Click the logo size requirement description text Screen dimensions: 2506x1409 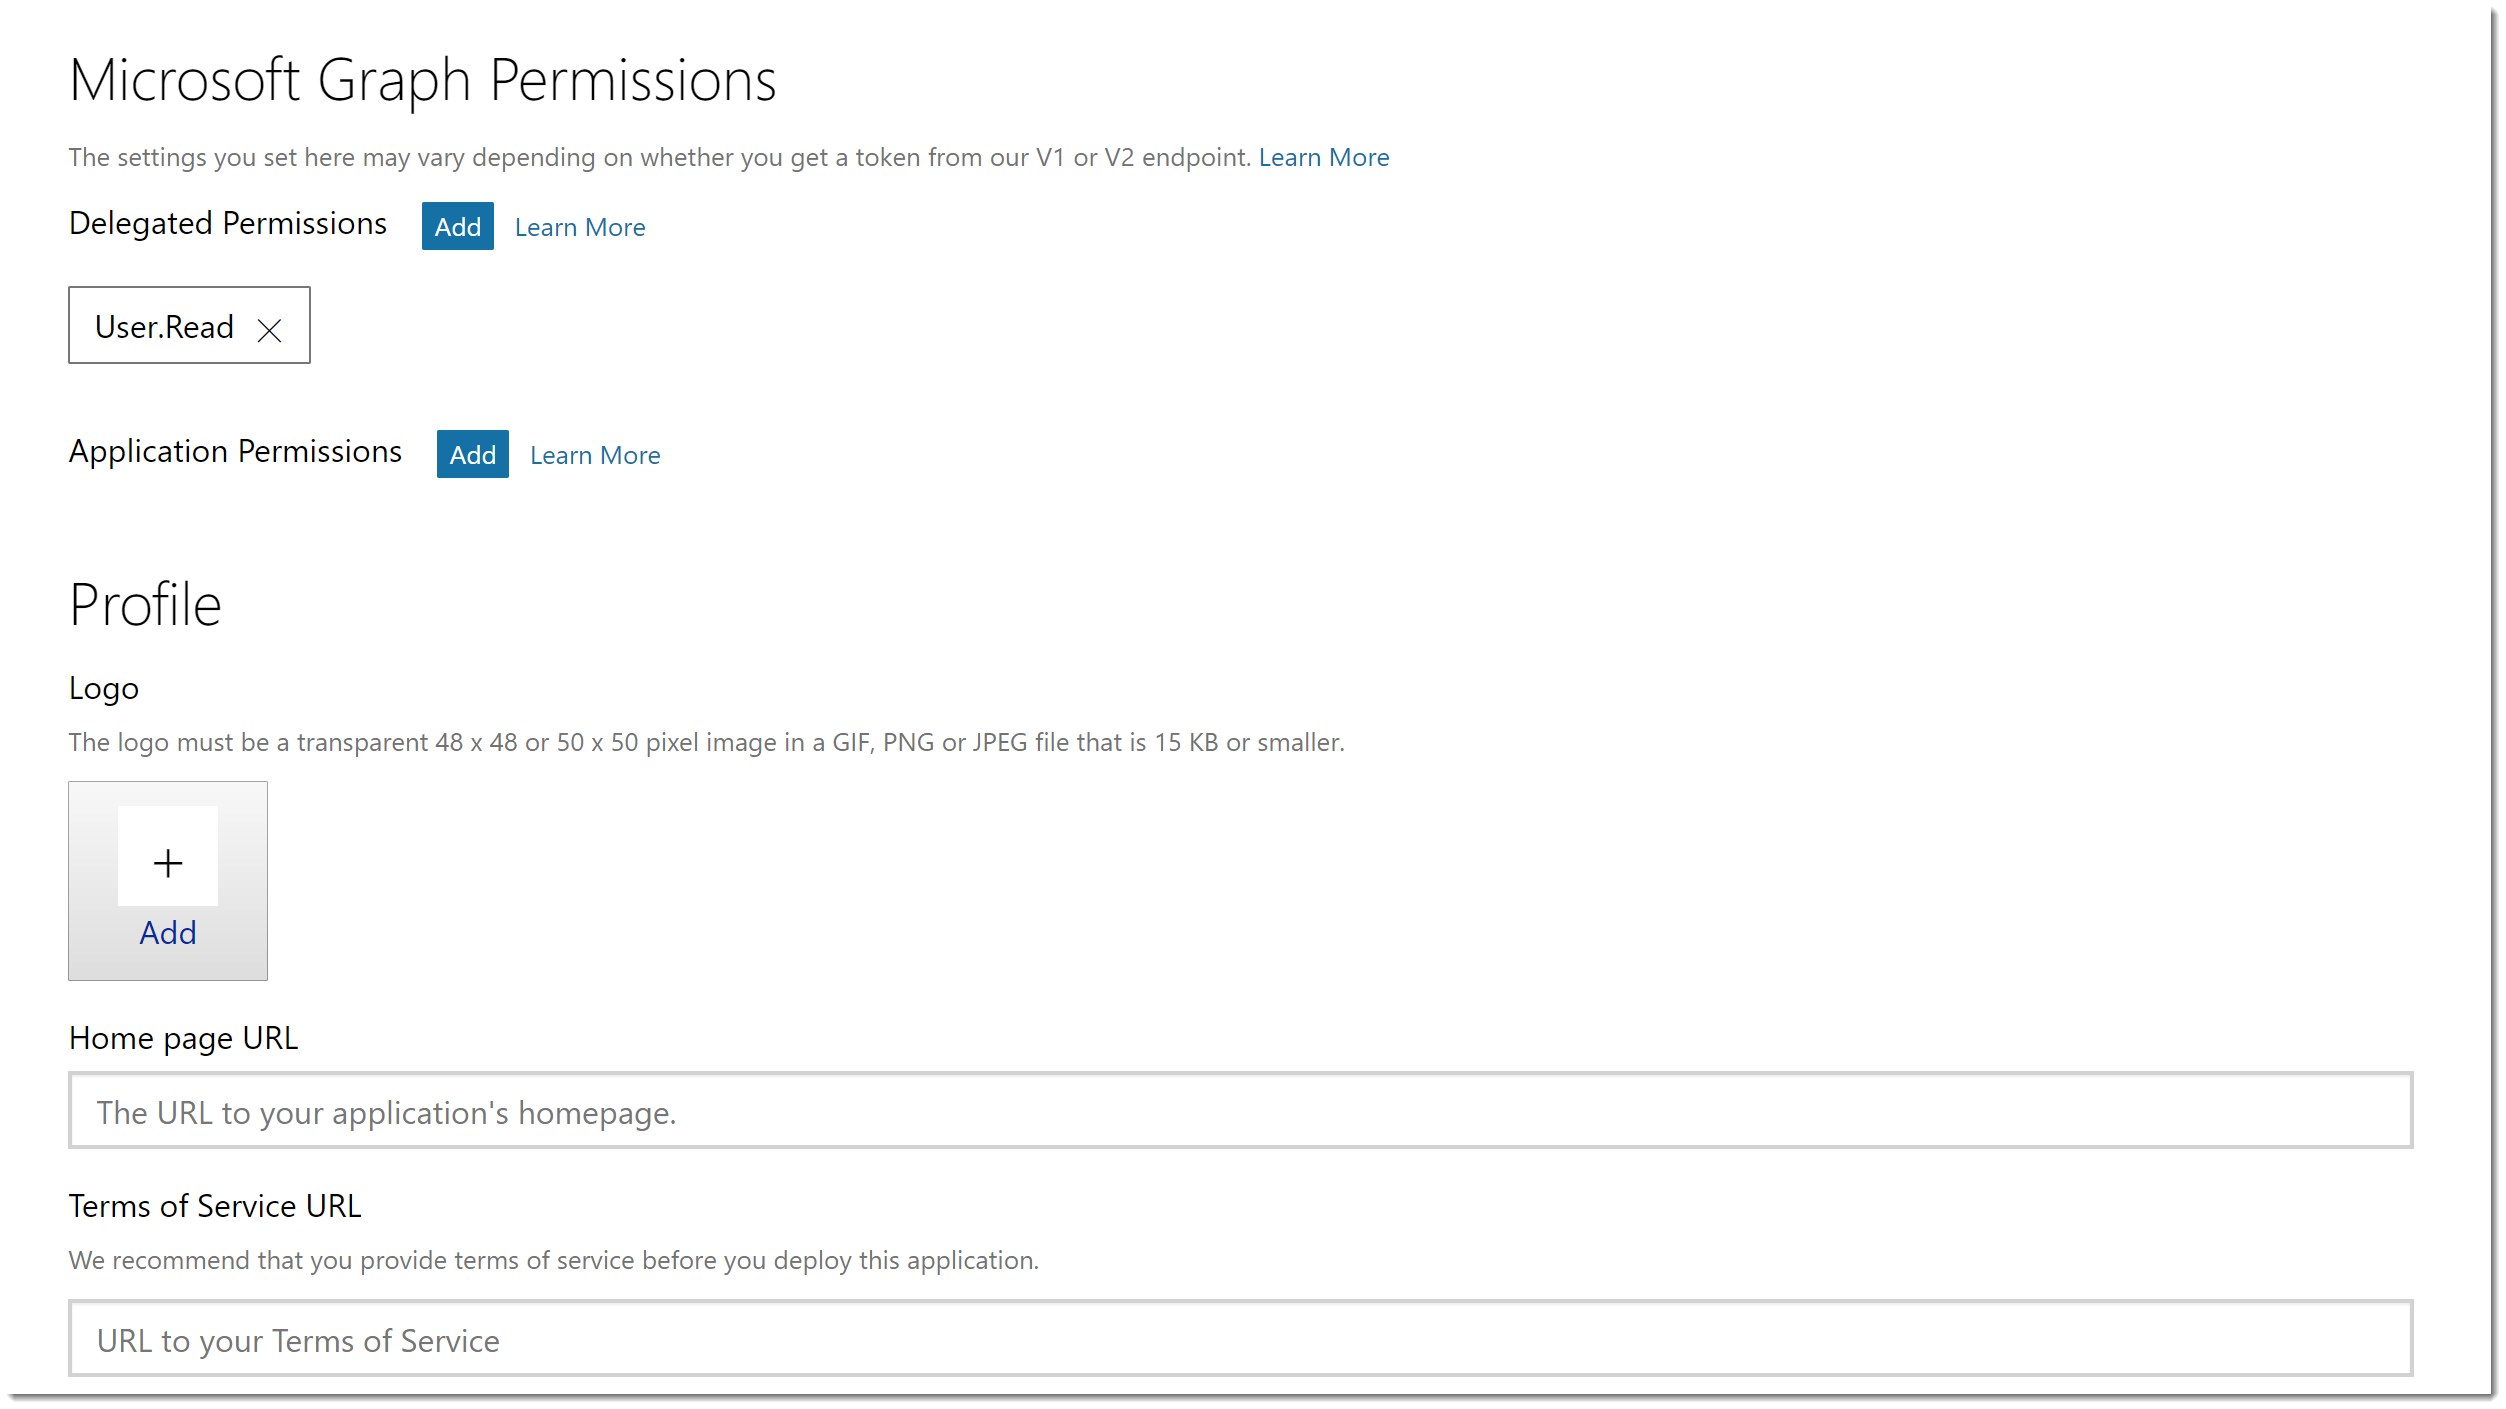tap(706, 743)
